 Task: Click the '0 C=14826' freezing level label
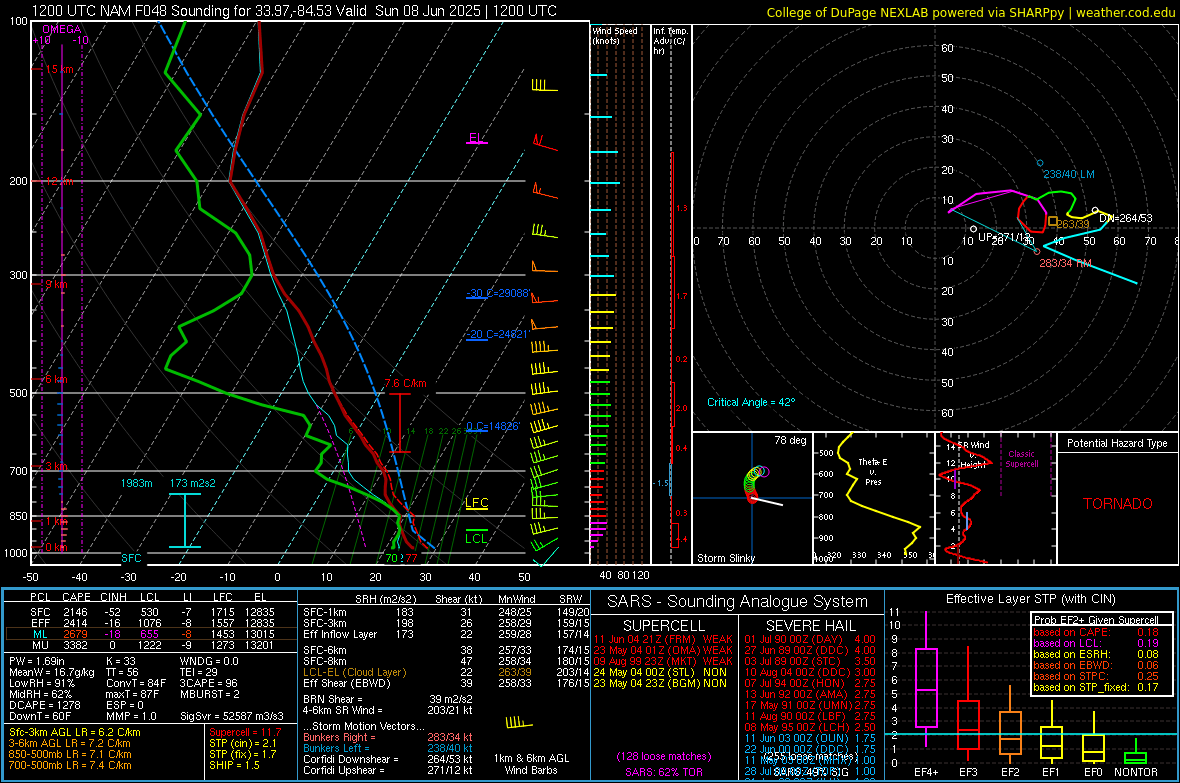[493, 426]
